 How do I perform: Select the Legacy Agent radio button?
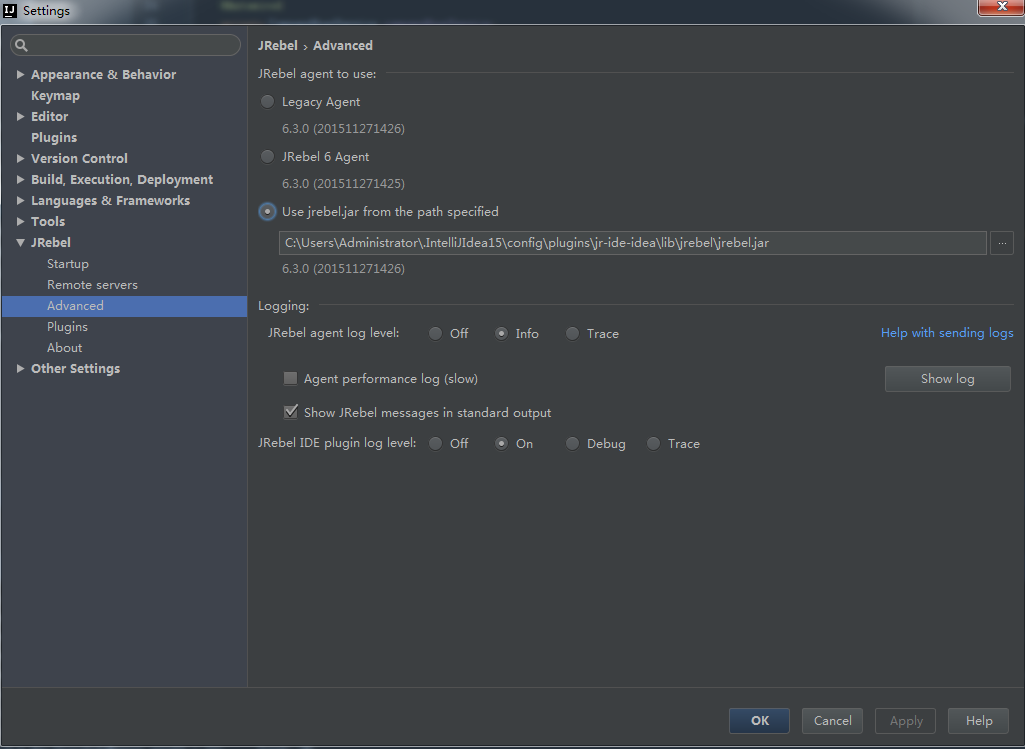(x=267, y=102)
